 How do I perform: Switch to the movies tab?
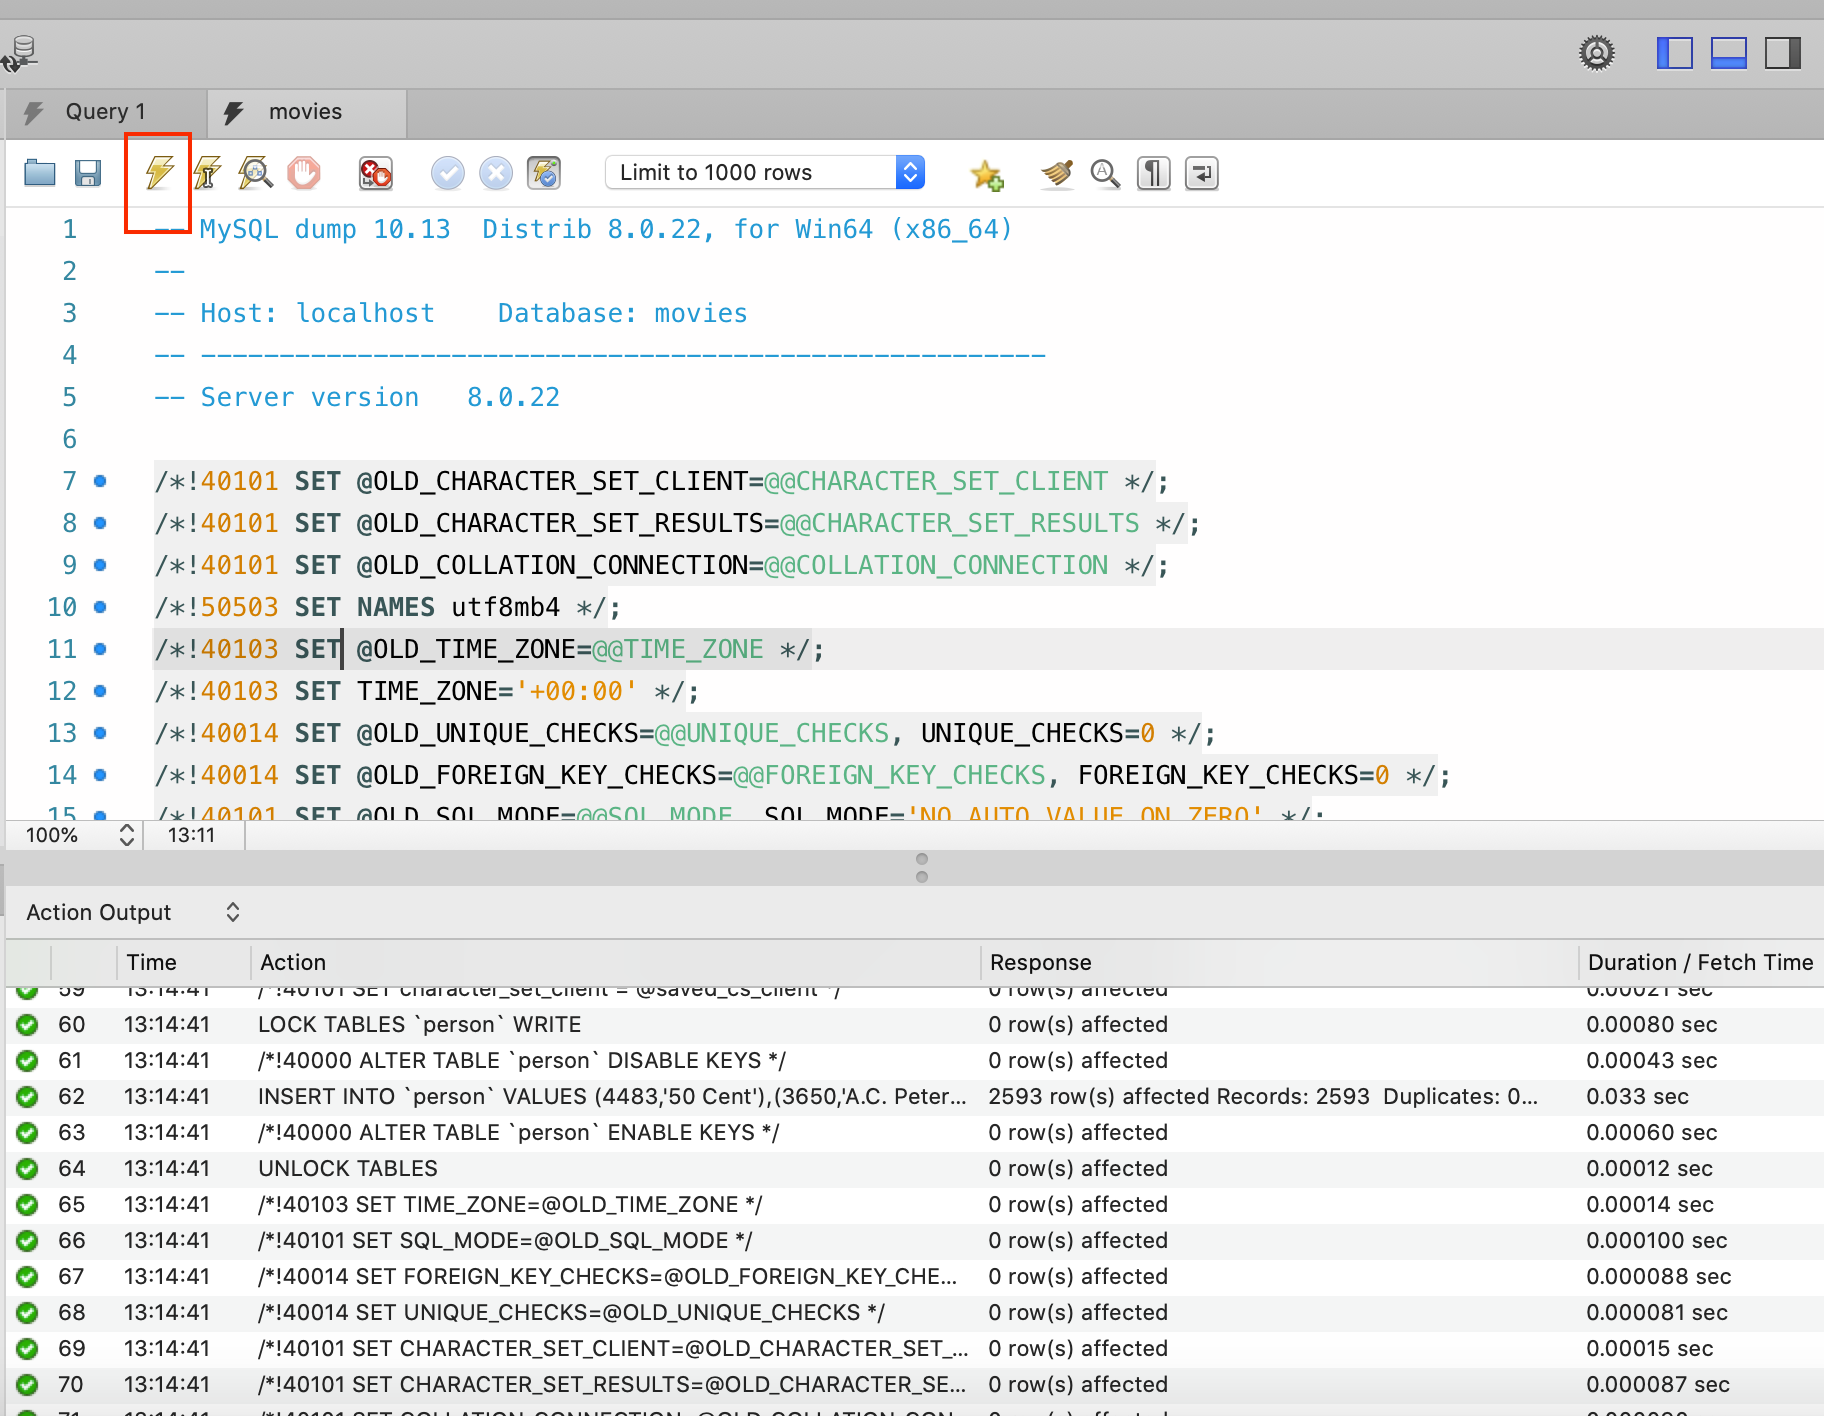tap(305, 112)
